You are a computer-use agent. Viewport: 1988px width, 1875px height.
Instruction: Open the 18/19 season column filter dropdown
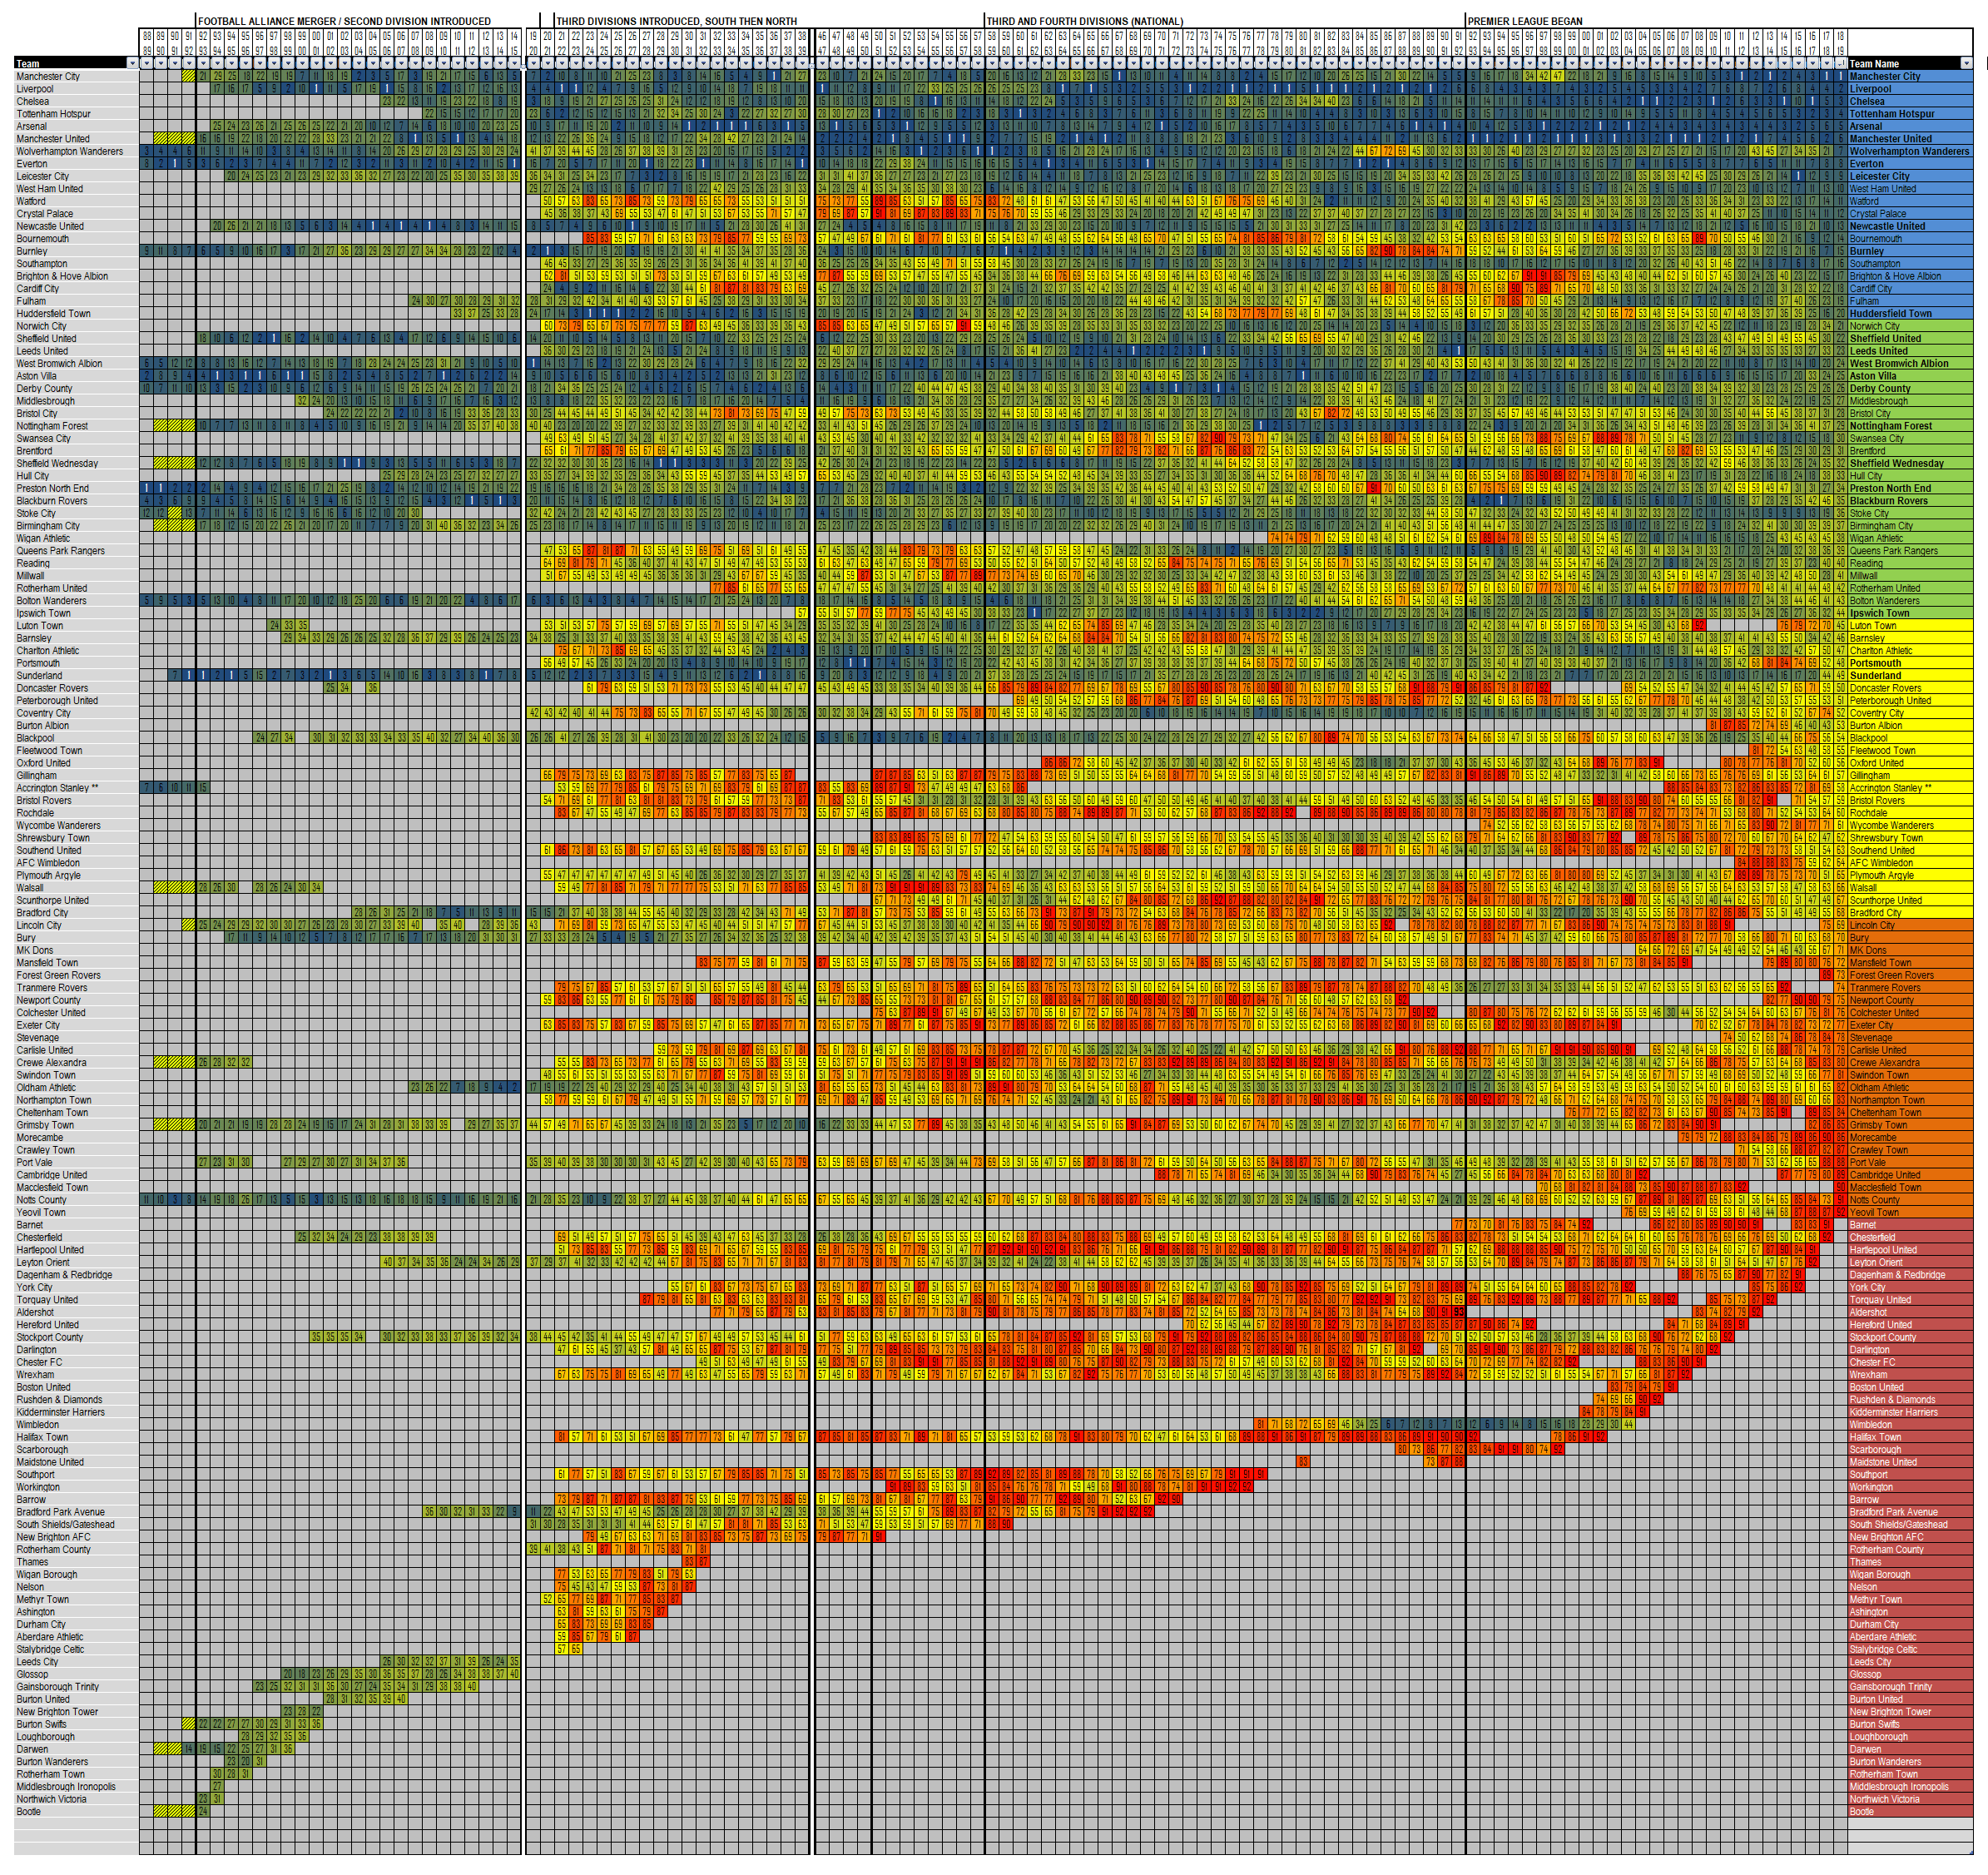[x=1838, y=62]
